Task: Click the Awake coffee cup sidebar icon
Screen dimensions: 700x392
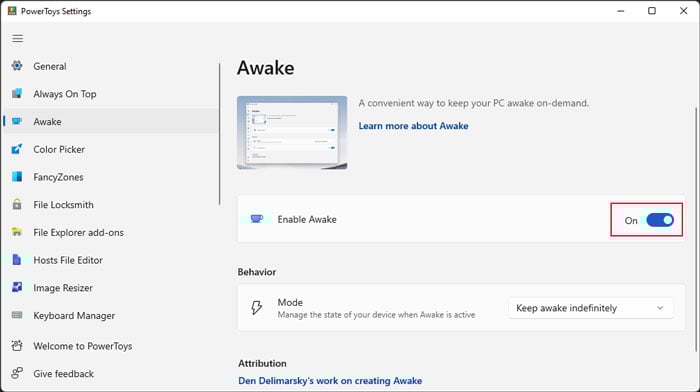Action: click(17, 121)
